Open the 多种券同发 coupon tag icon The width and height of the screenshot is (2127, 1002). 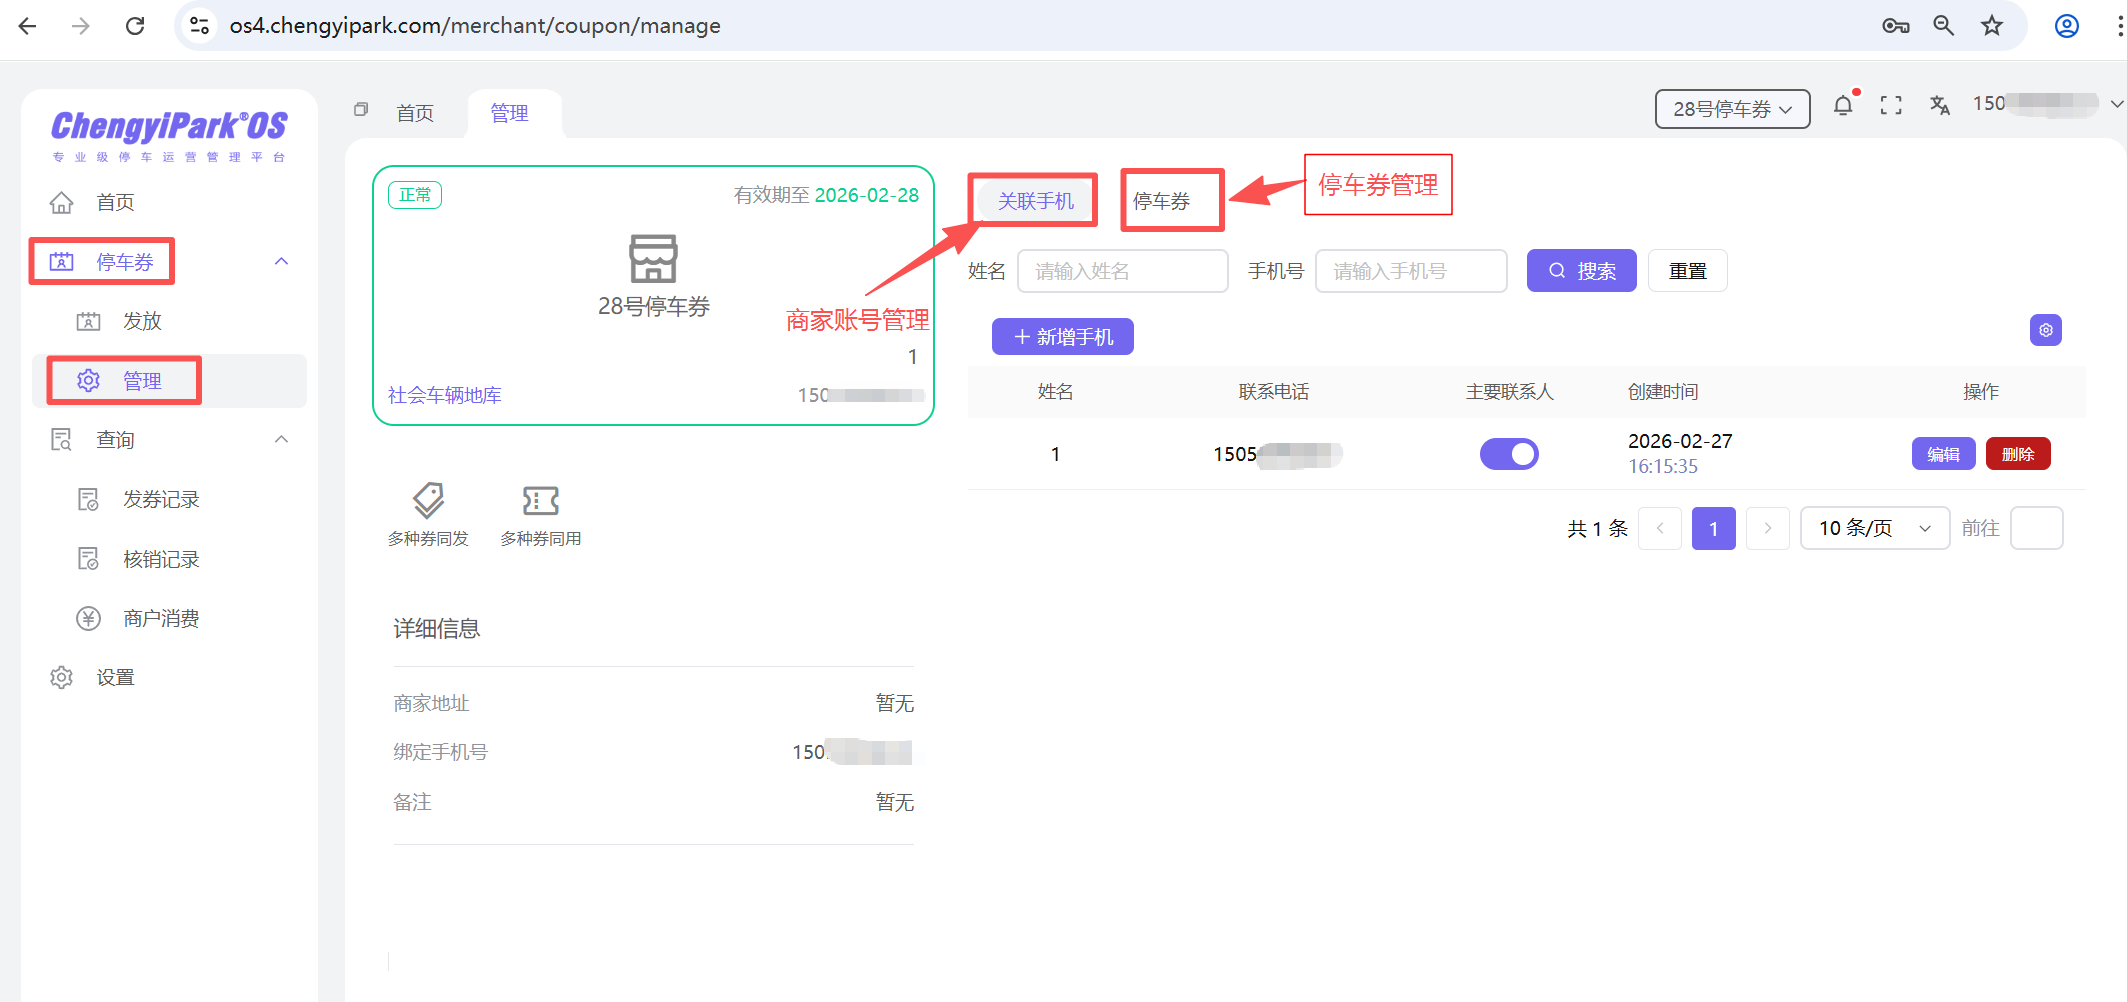(428, 500)
